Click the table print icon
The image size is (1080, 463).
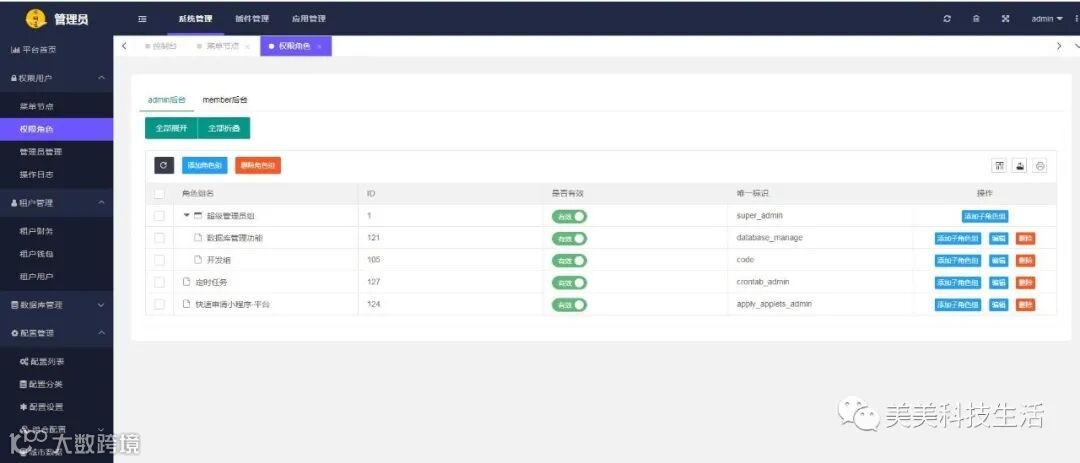pyautogui.click(x=1040, y=165)
